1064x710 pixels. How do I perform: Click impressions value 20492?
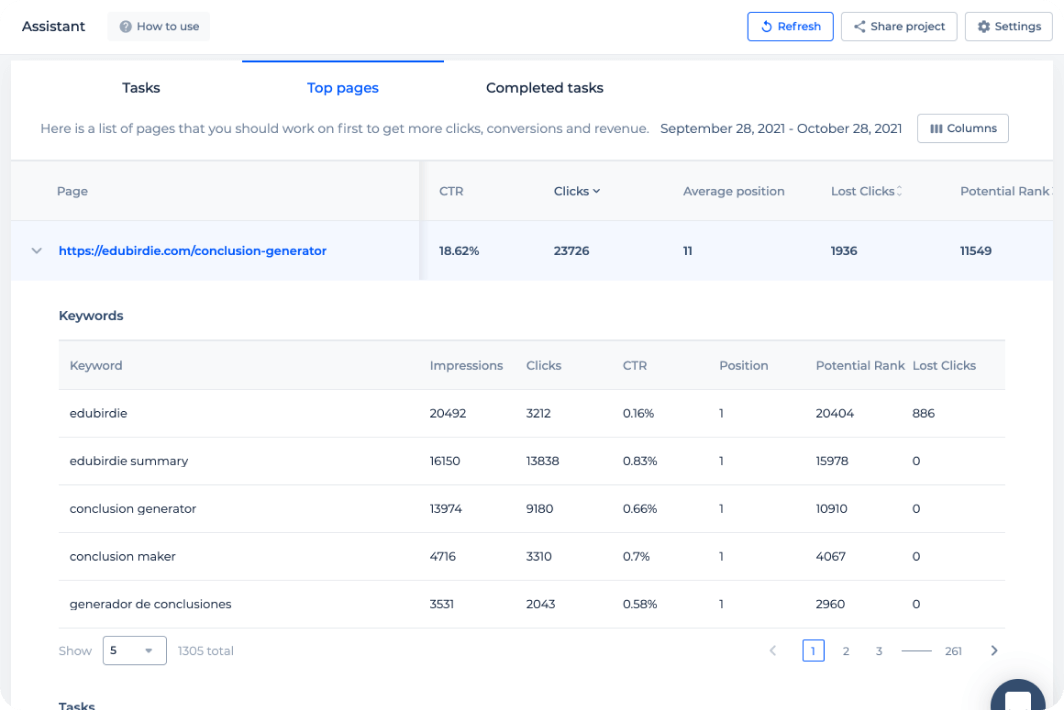pos(448,413)
